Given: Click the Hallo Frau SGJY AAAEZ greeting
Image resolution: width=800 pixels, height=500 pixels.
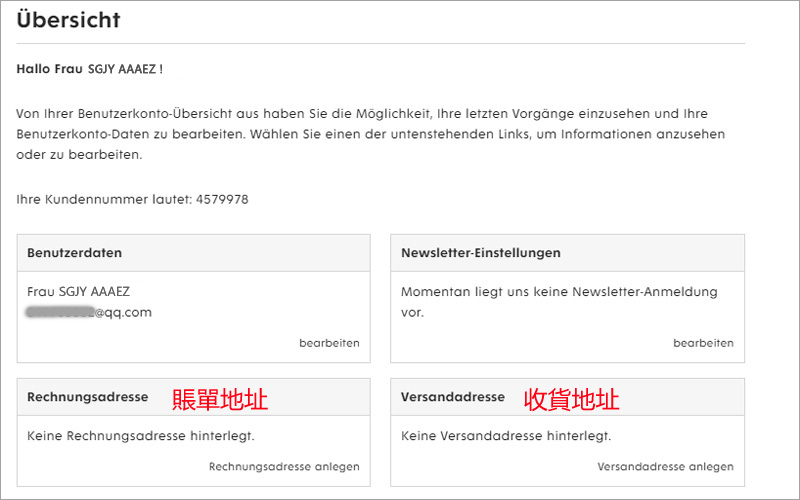Looking at the screenshot, I should [90, 70].
